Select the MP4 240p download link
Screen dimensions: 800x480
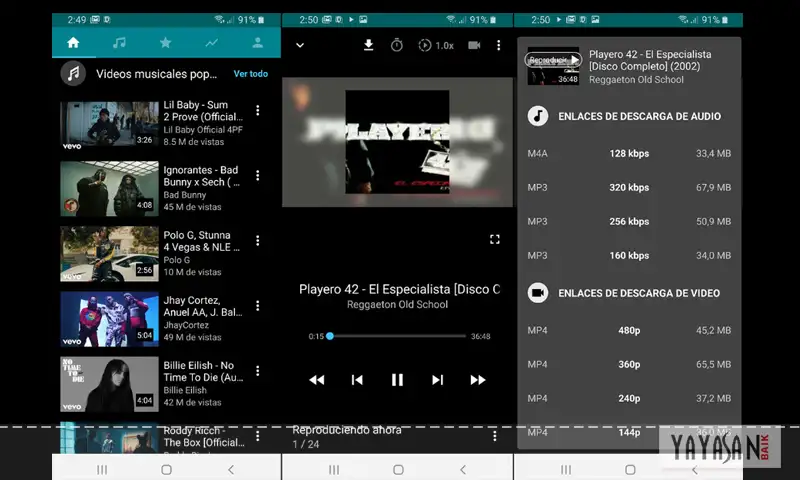tap(629, 398)
